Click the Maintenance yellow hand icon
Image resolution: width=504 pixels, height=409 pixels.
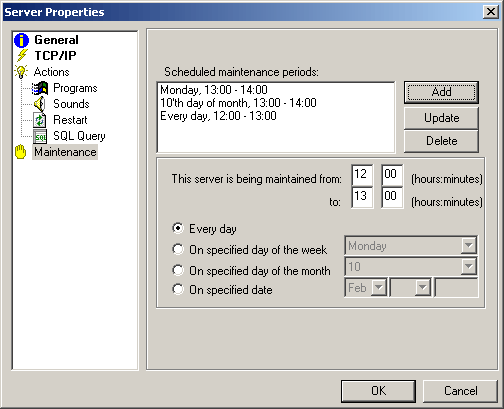coord(21,152)
